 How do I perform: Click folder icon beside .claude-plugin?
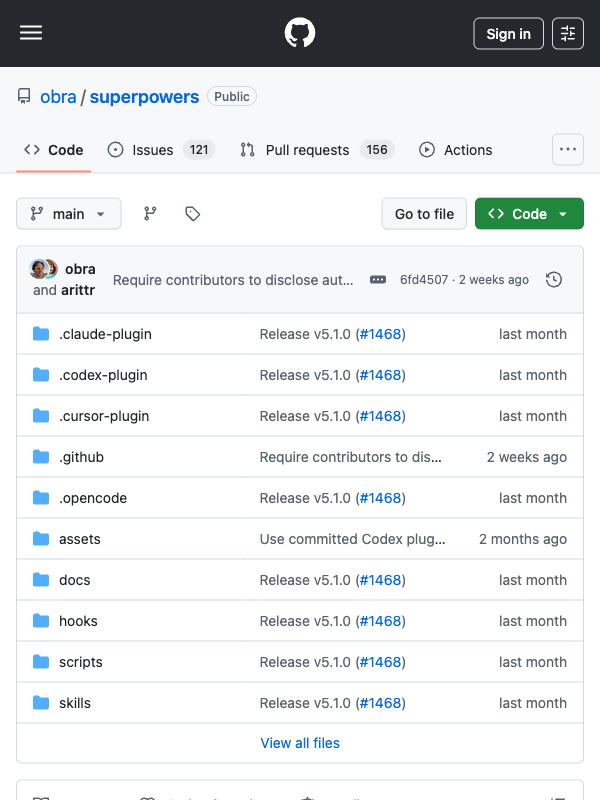coord(41,334)
